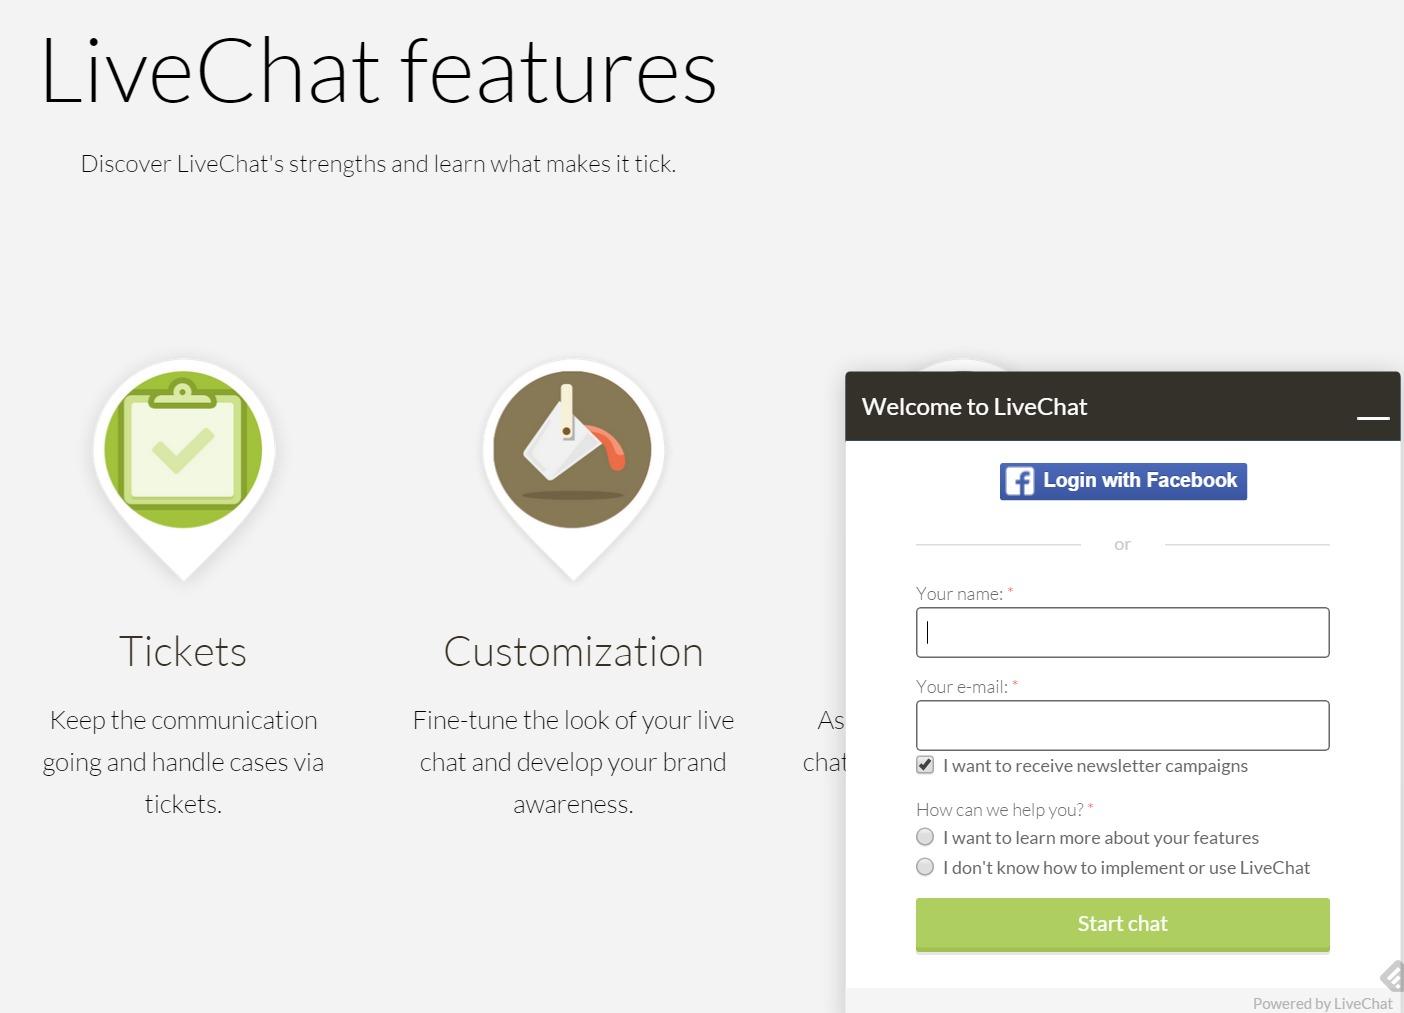Open the Customization feature heading
1404x1013 pixels.
(x=573, y=652)
